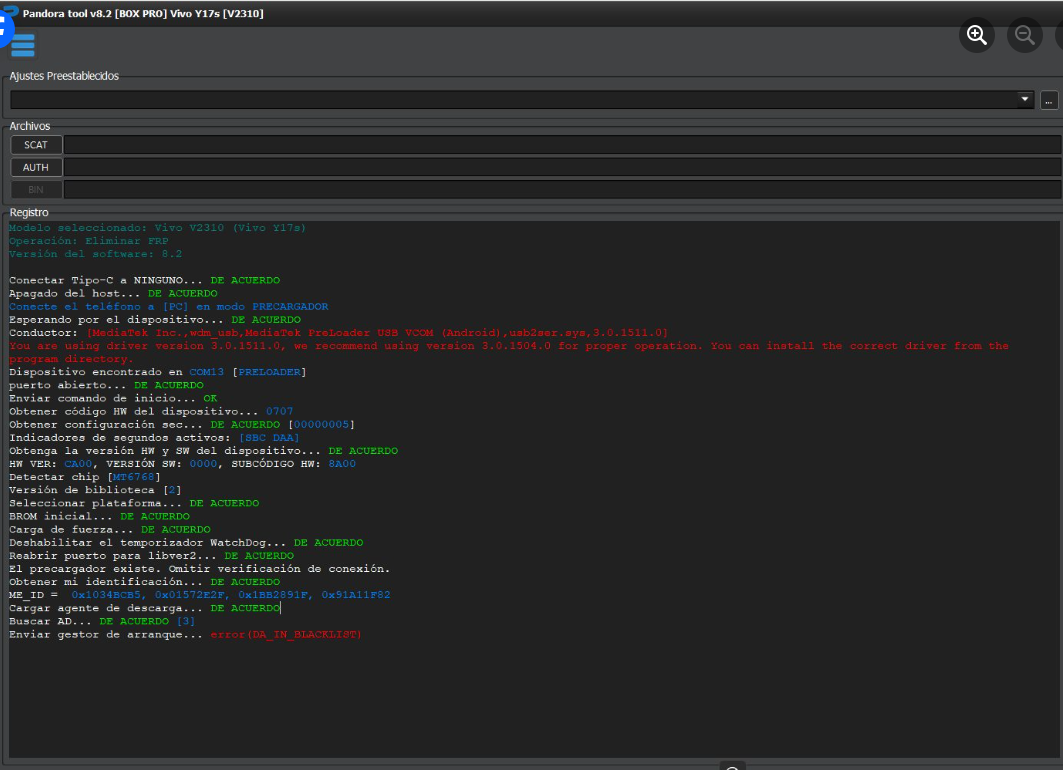Click the 'BROM inicial' log line
1063x770 pixels.
click(x=100, y=516)
